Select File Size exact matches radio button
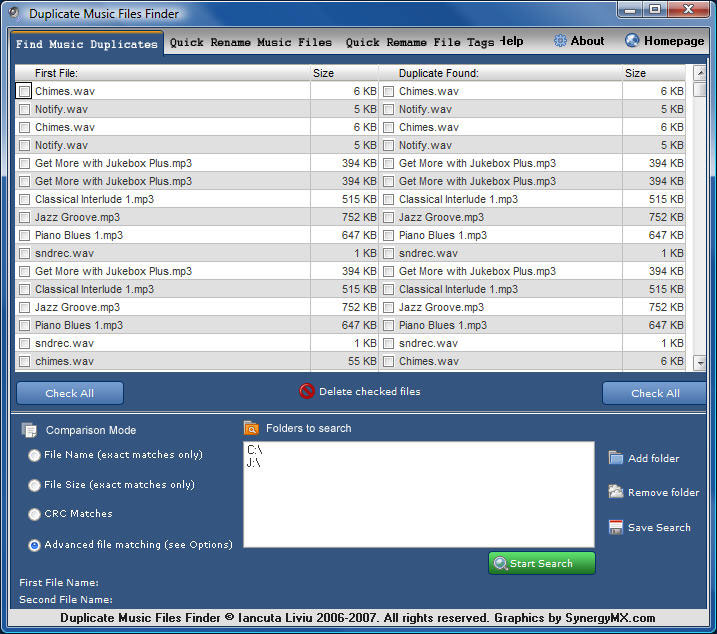Screen dimensions: 717x634 point(34,485)
